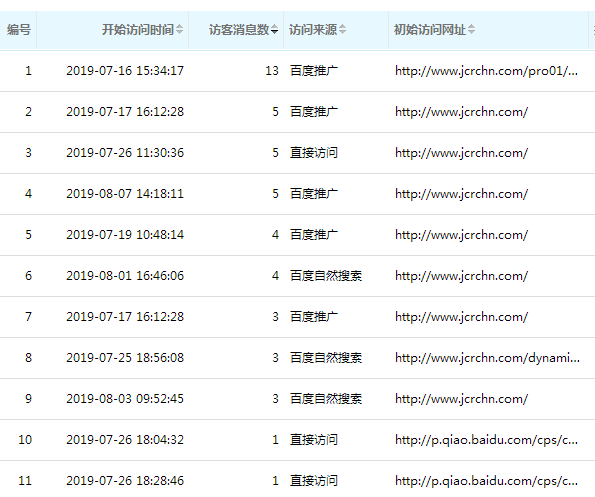Click message count 13 in row 1
595x497 pixels.
tap(272, 71)
